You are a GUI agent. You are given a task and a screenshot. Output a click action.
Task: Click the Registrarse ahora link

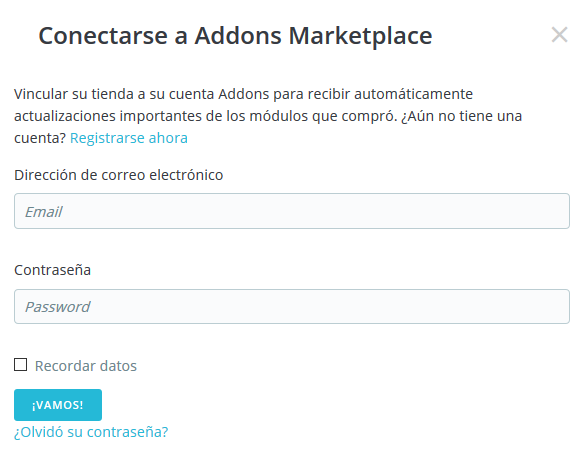coord(129,138)
